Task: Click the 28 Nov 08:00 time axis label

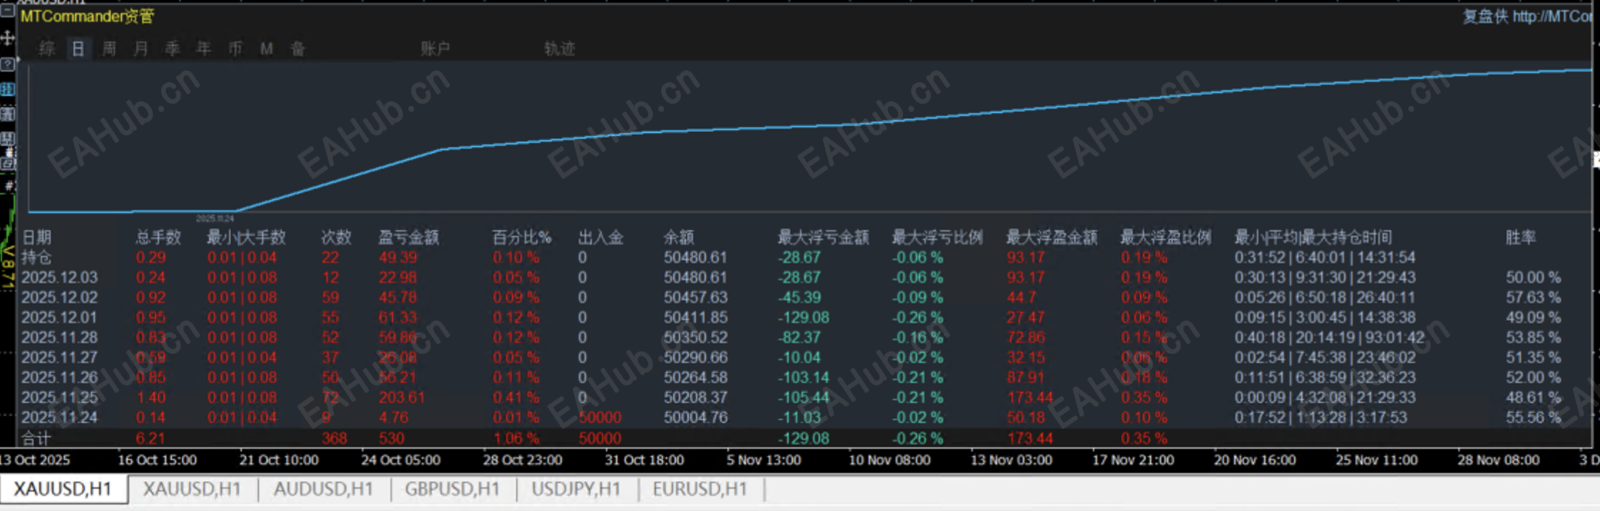Action: [x=1498, y=460]
